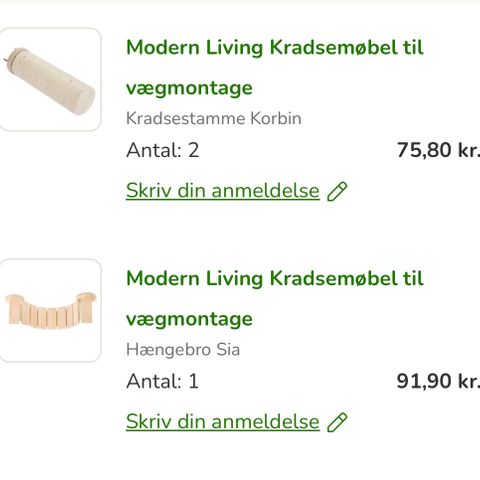Viewport: 480px width, 480px height.
Task: Click the word anmeldelse in the second review link
Action: [265, 422]
